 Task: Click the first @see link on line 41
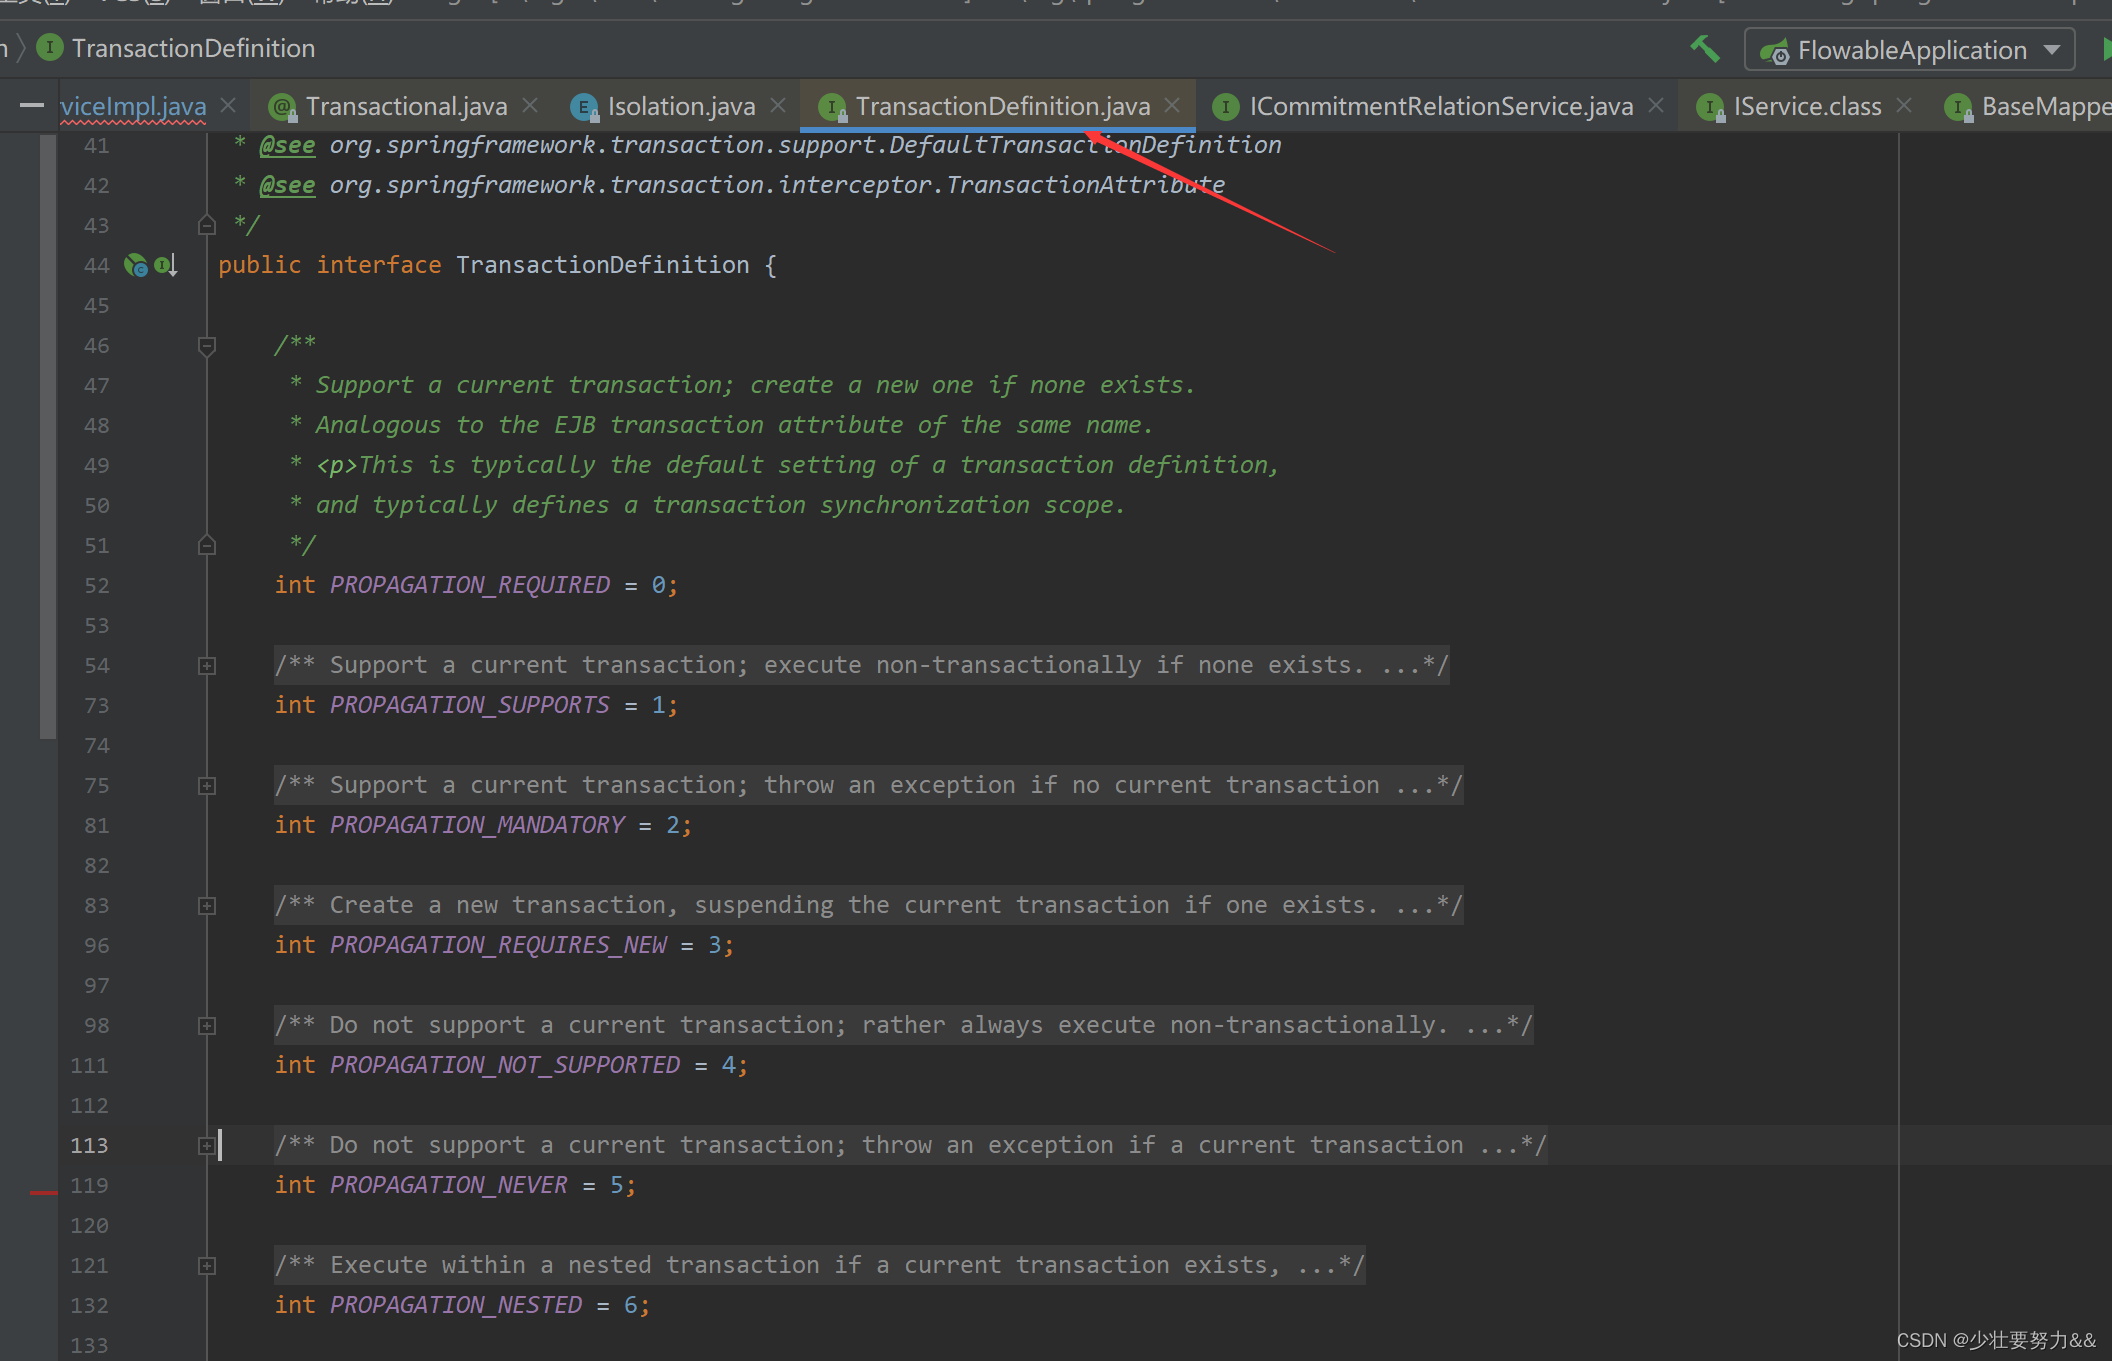287,145
